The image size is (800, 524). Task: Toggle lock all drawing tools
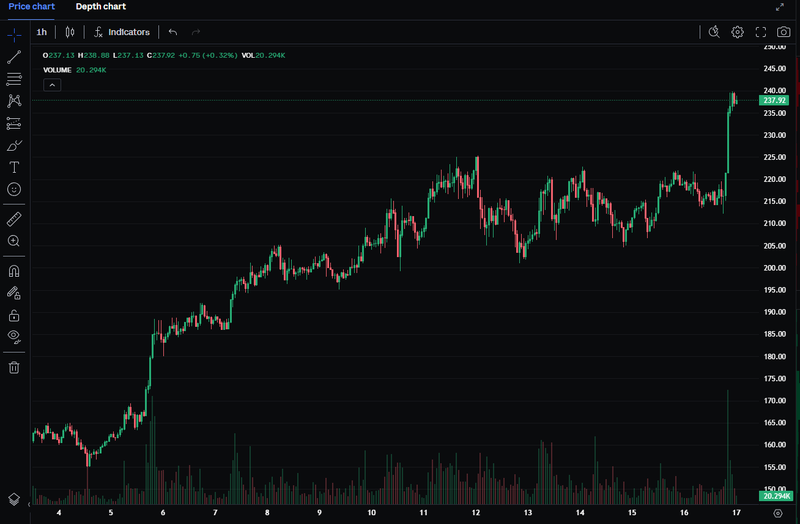pyautogui.click(x=14, y=315)
